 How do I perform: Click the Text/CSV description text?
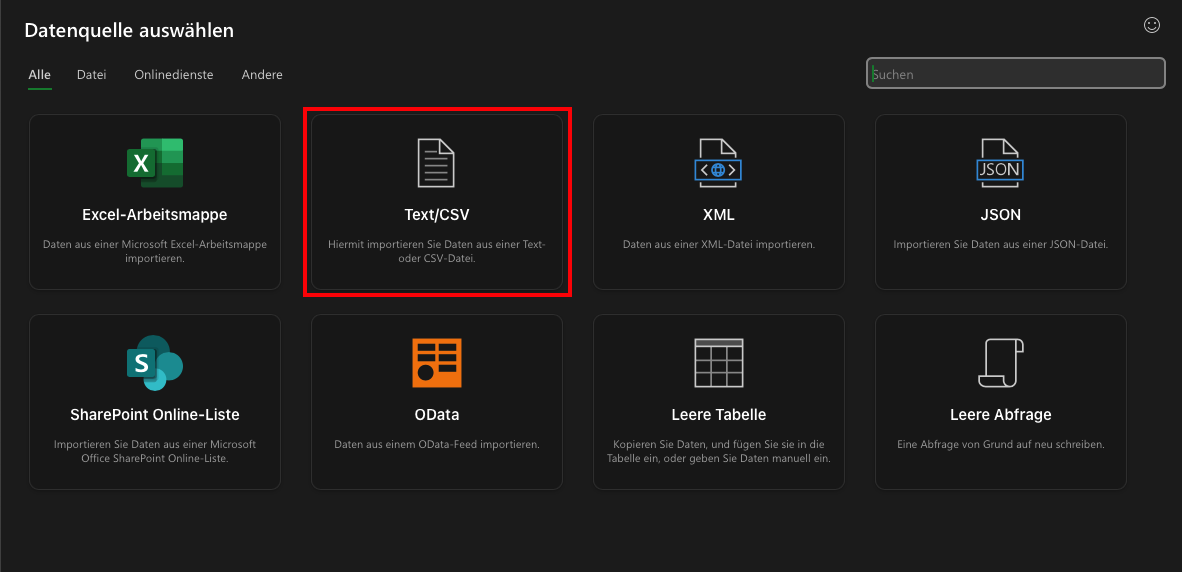436,251
